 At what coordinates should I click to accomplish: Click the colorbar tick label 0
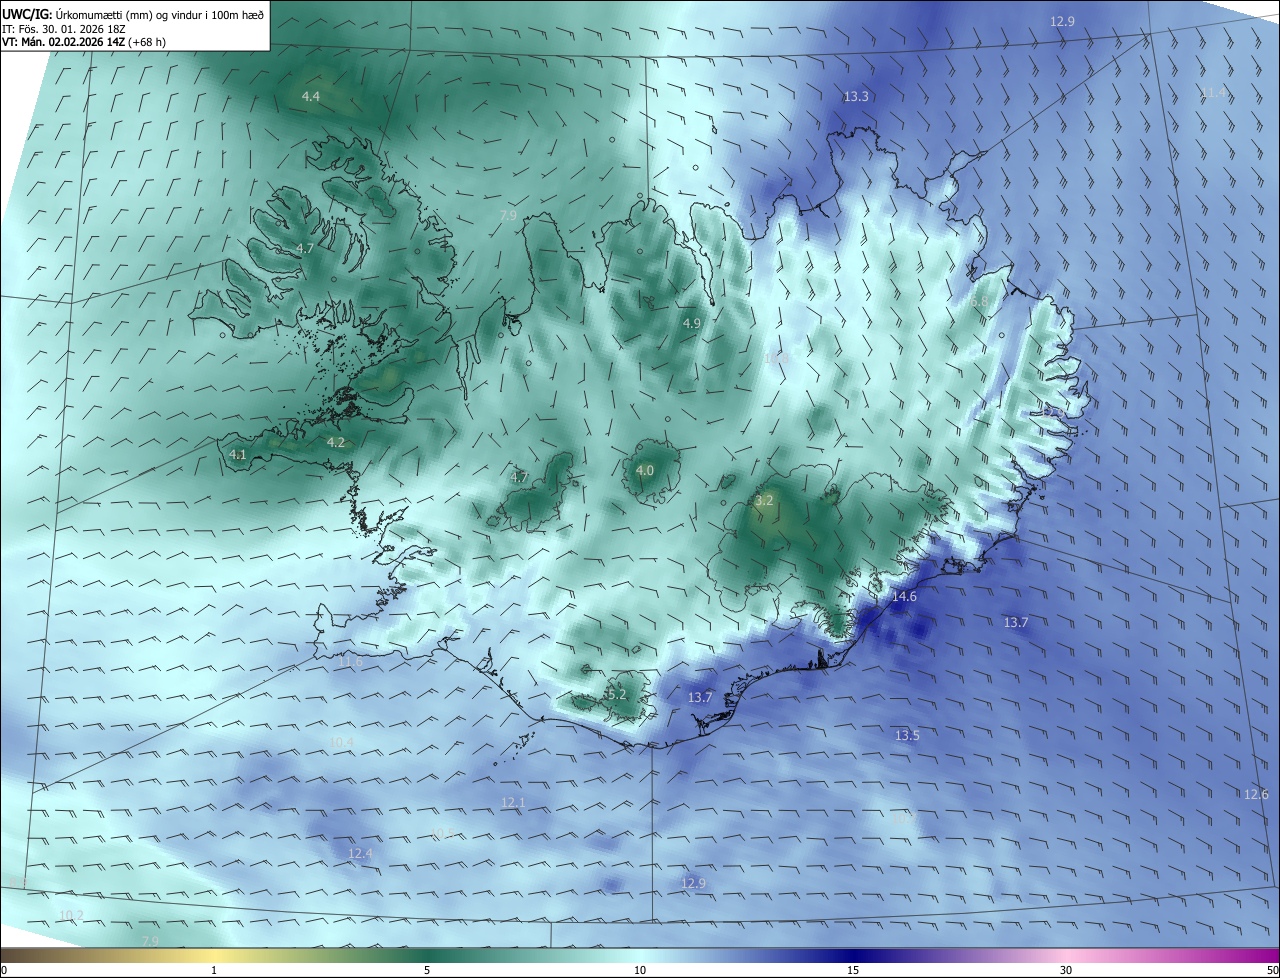tap(4, 970)
